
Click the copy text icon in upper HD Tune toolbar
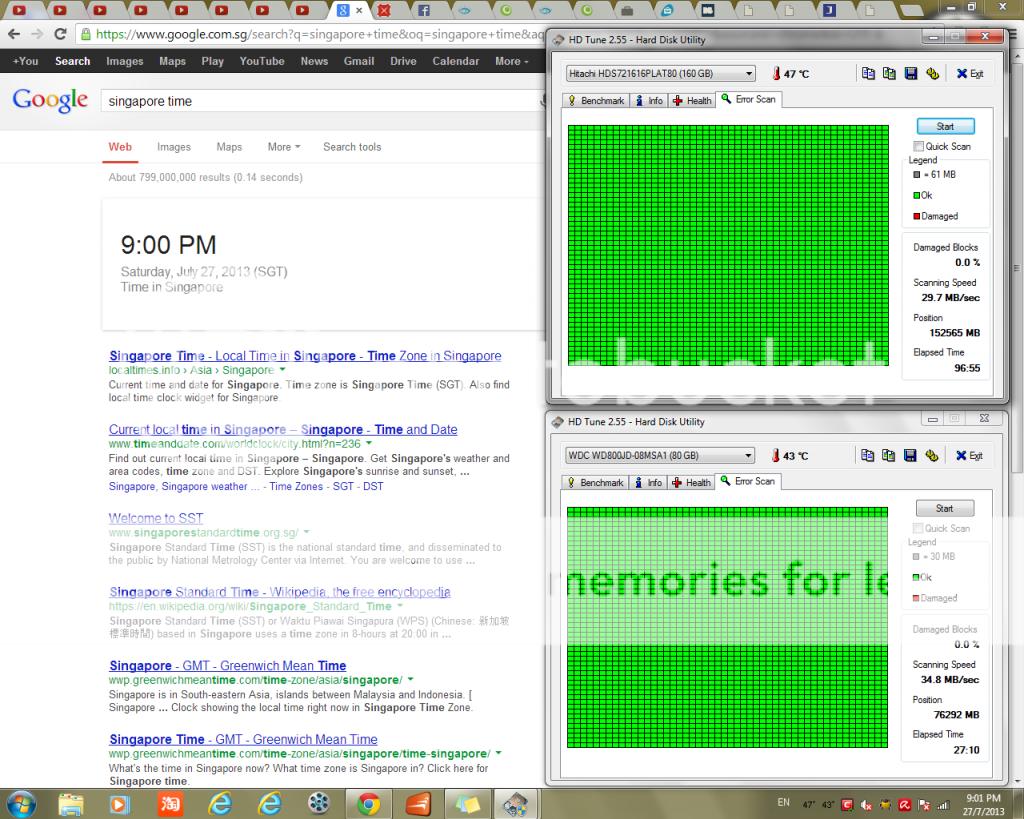click(867, 73)
